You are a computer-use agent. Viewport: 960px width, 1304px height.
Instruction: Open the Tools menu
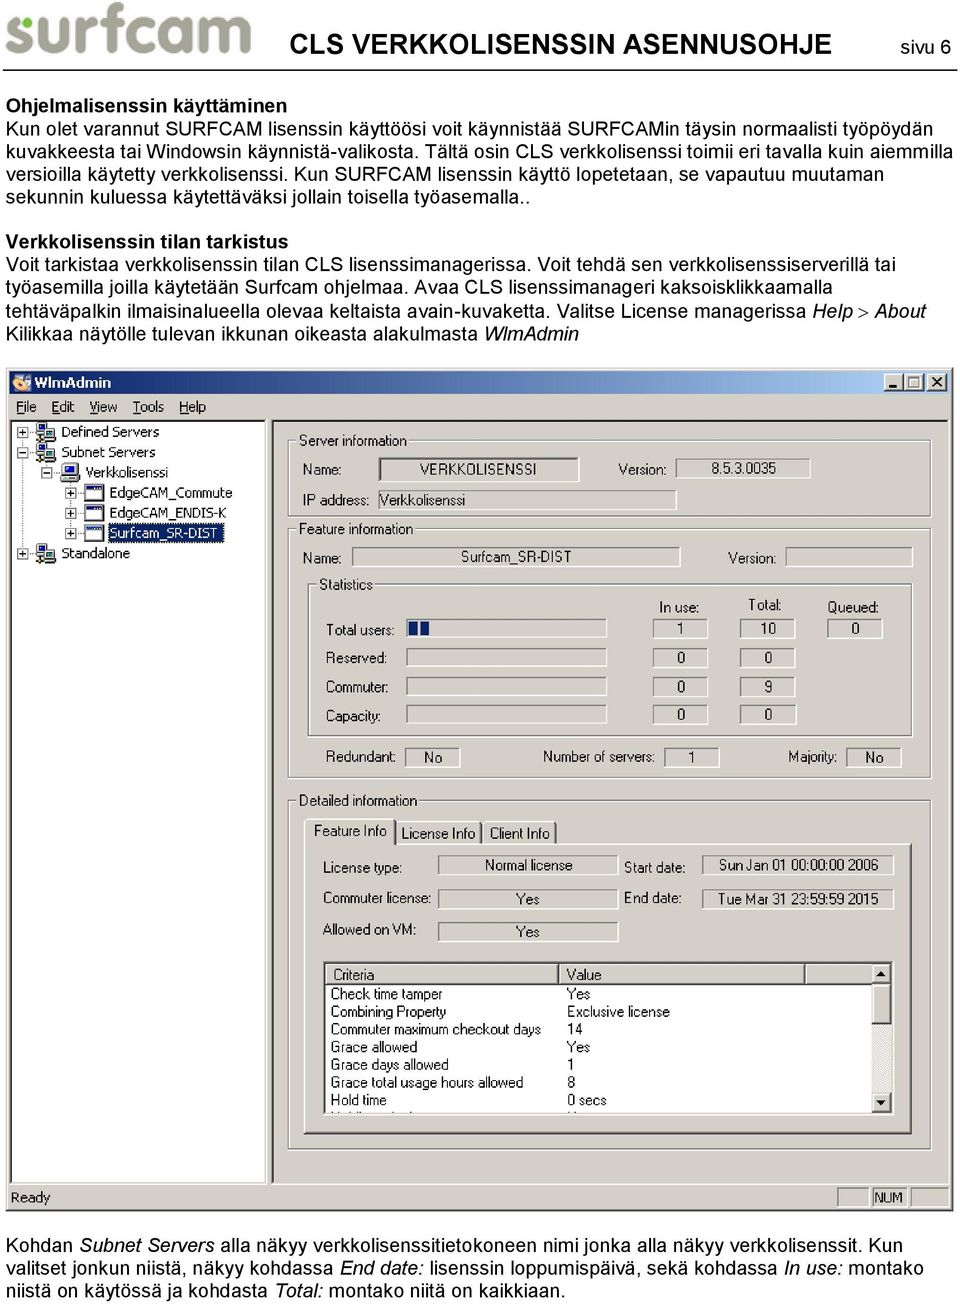click(x=148, y=407)
